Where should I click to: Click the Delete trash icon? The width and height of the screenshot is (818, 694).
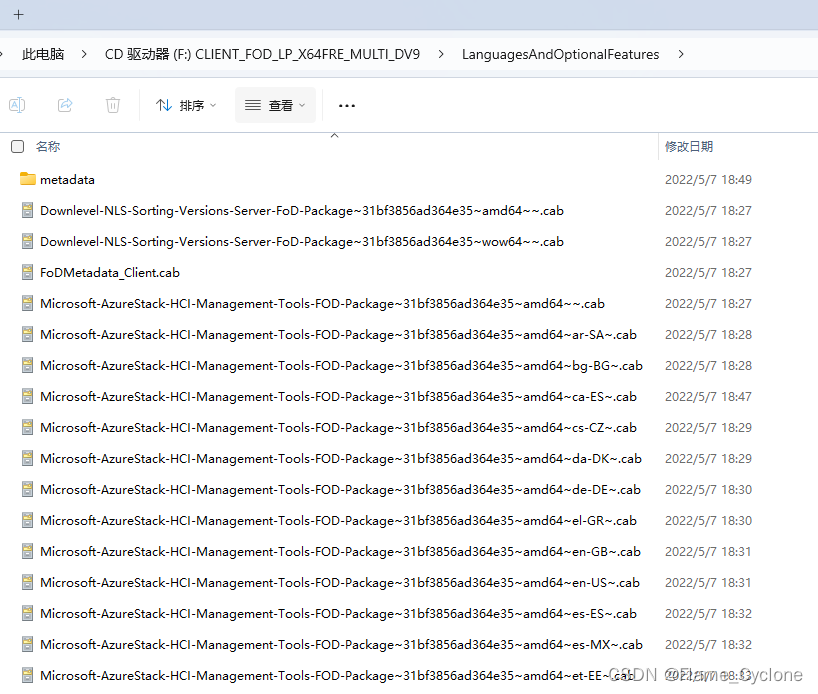tap(113, 105)
